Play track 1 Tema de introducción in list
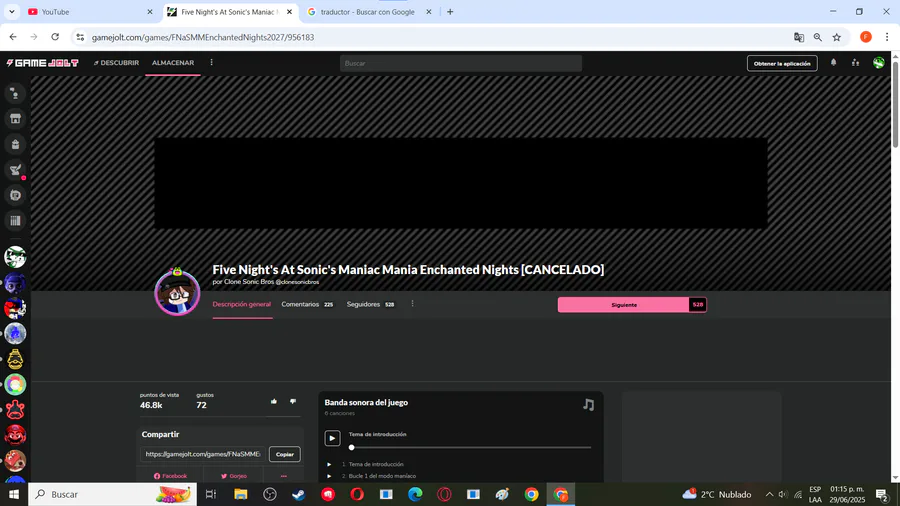 (x=329, y=464)
